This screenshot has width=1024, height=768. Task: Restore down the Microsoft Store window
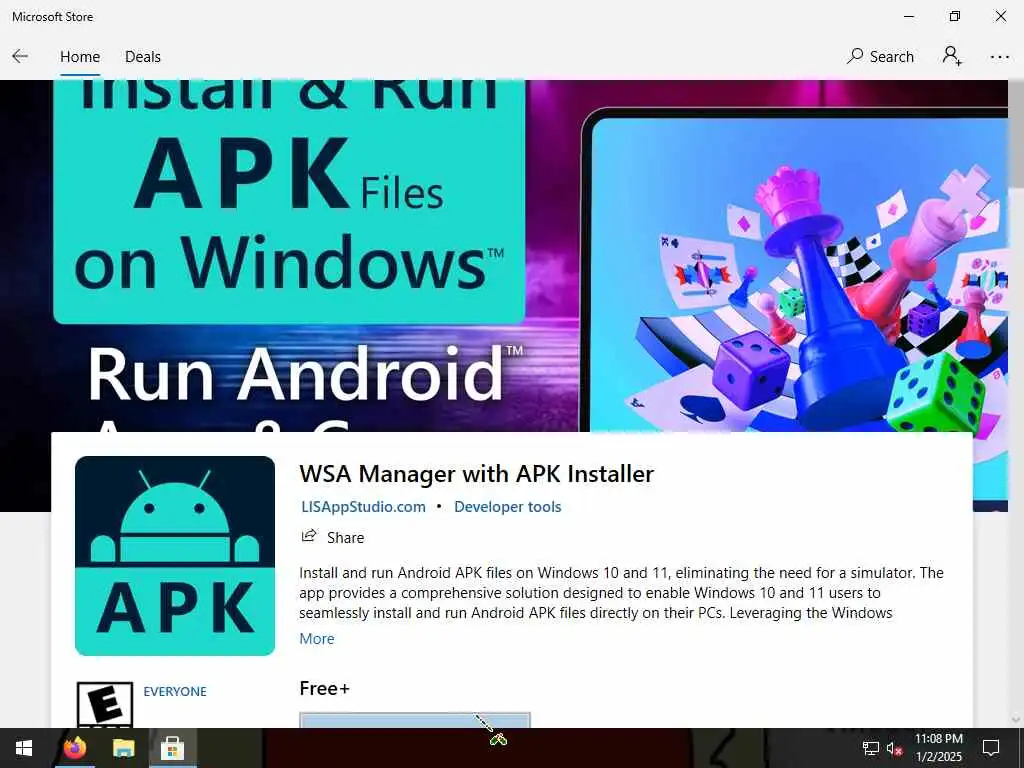[x=955, y=16]
